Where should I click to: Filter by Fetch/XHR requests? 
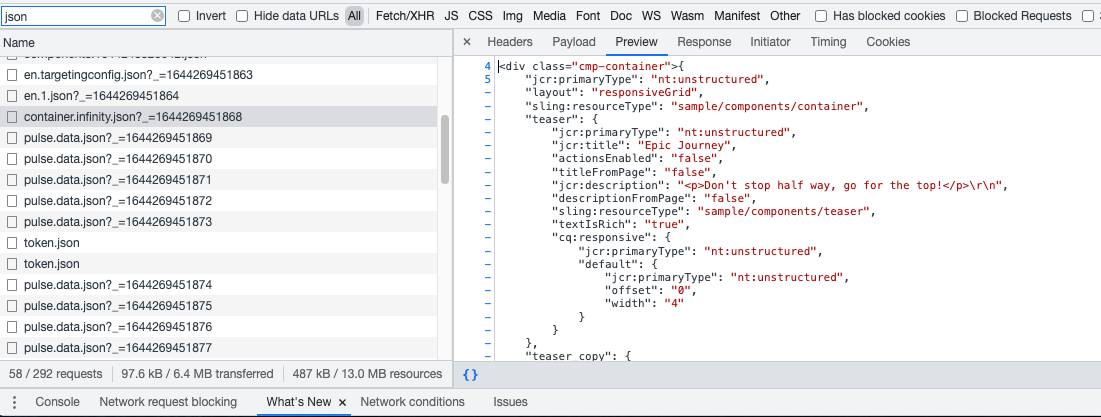coord(403,15)
